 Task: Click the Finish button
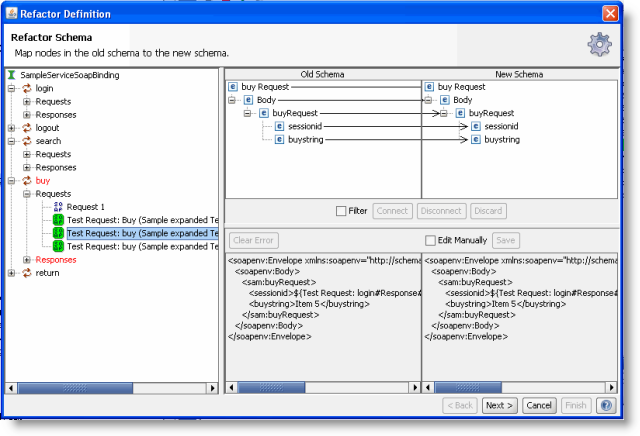576,405
